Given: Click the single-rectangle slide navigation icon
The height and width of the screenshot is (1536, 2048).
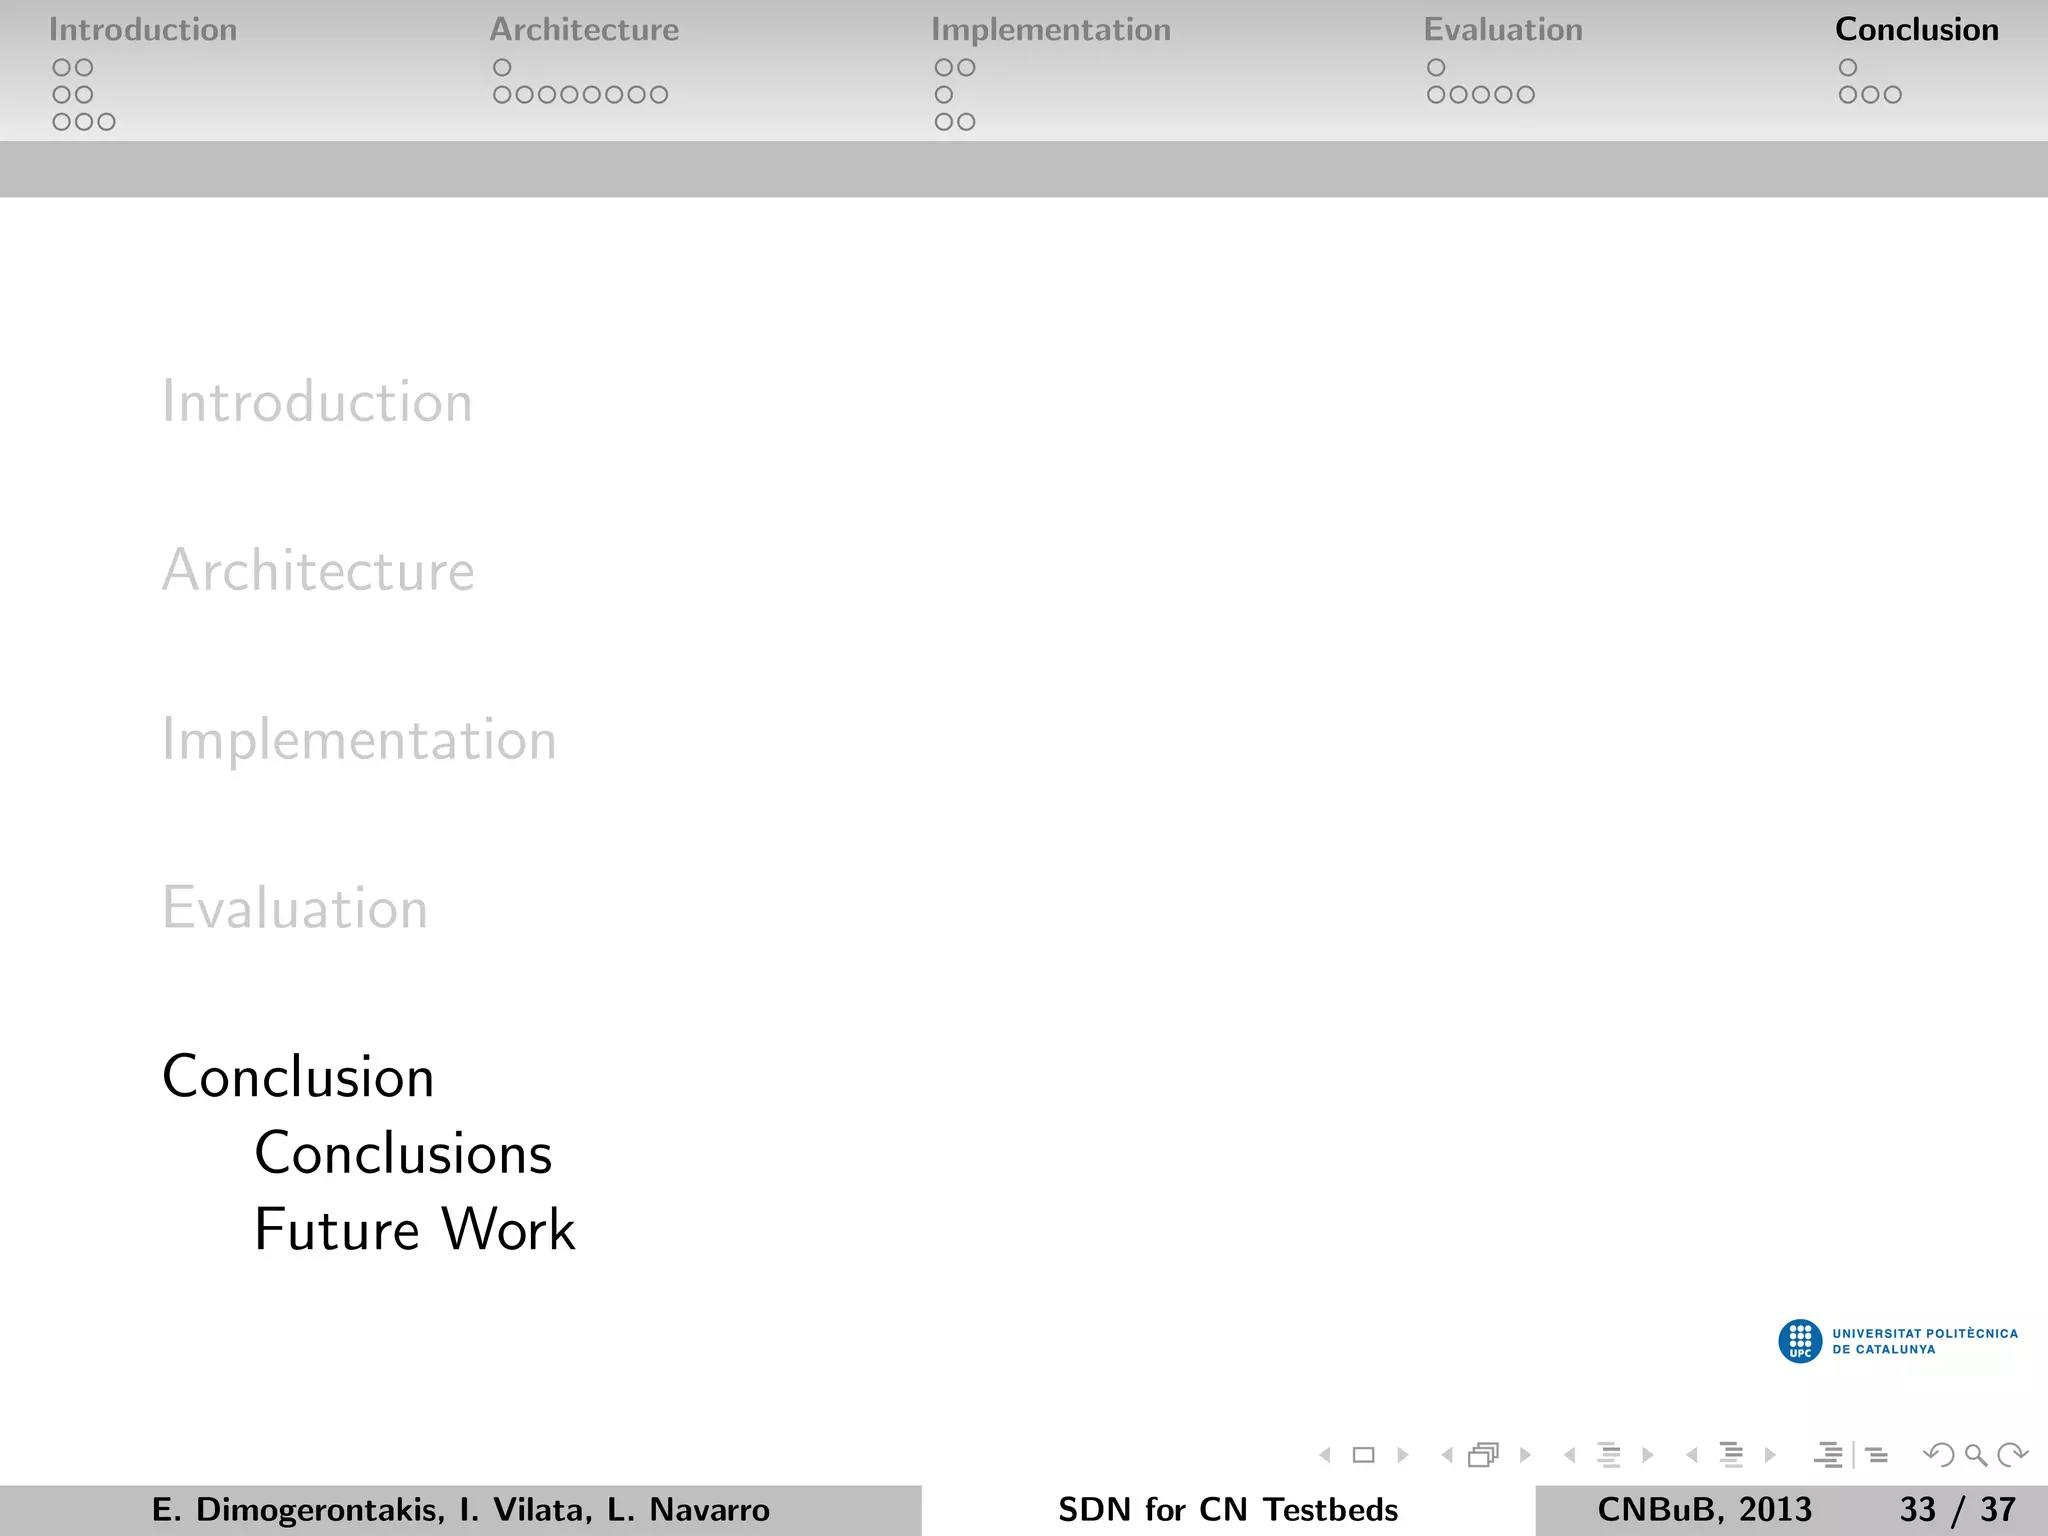Looking at the screenshot, I should point(1363,1455).
